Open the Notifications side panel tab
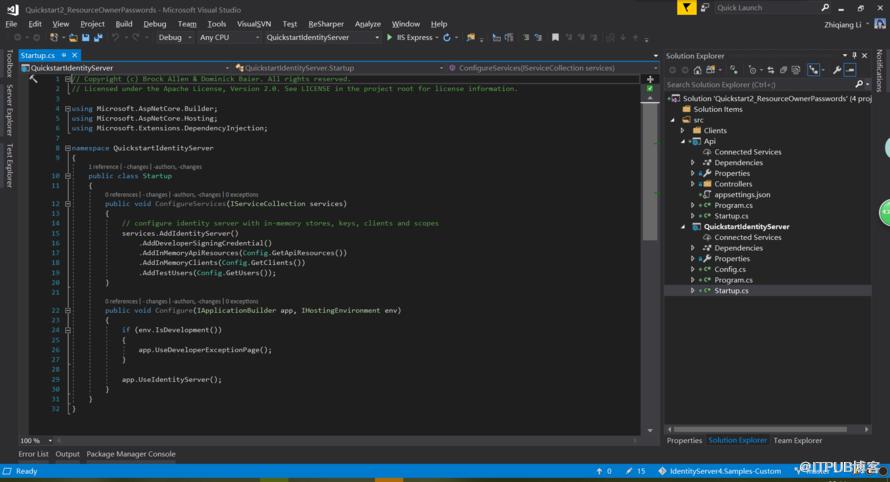 [x=879, y=70]
